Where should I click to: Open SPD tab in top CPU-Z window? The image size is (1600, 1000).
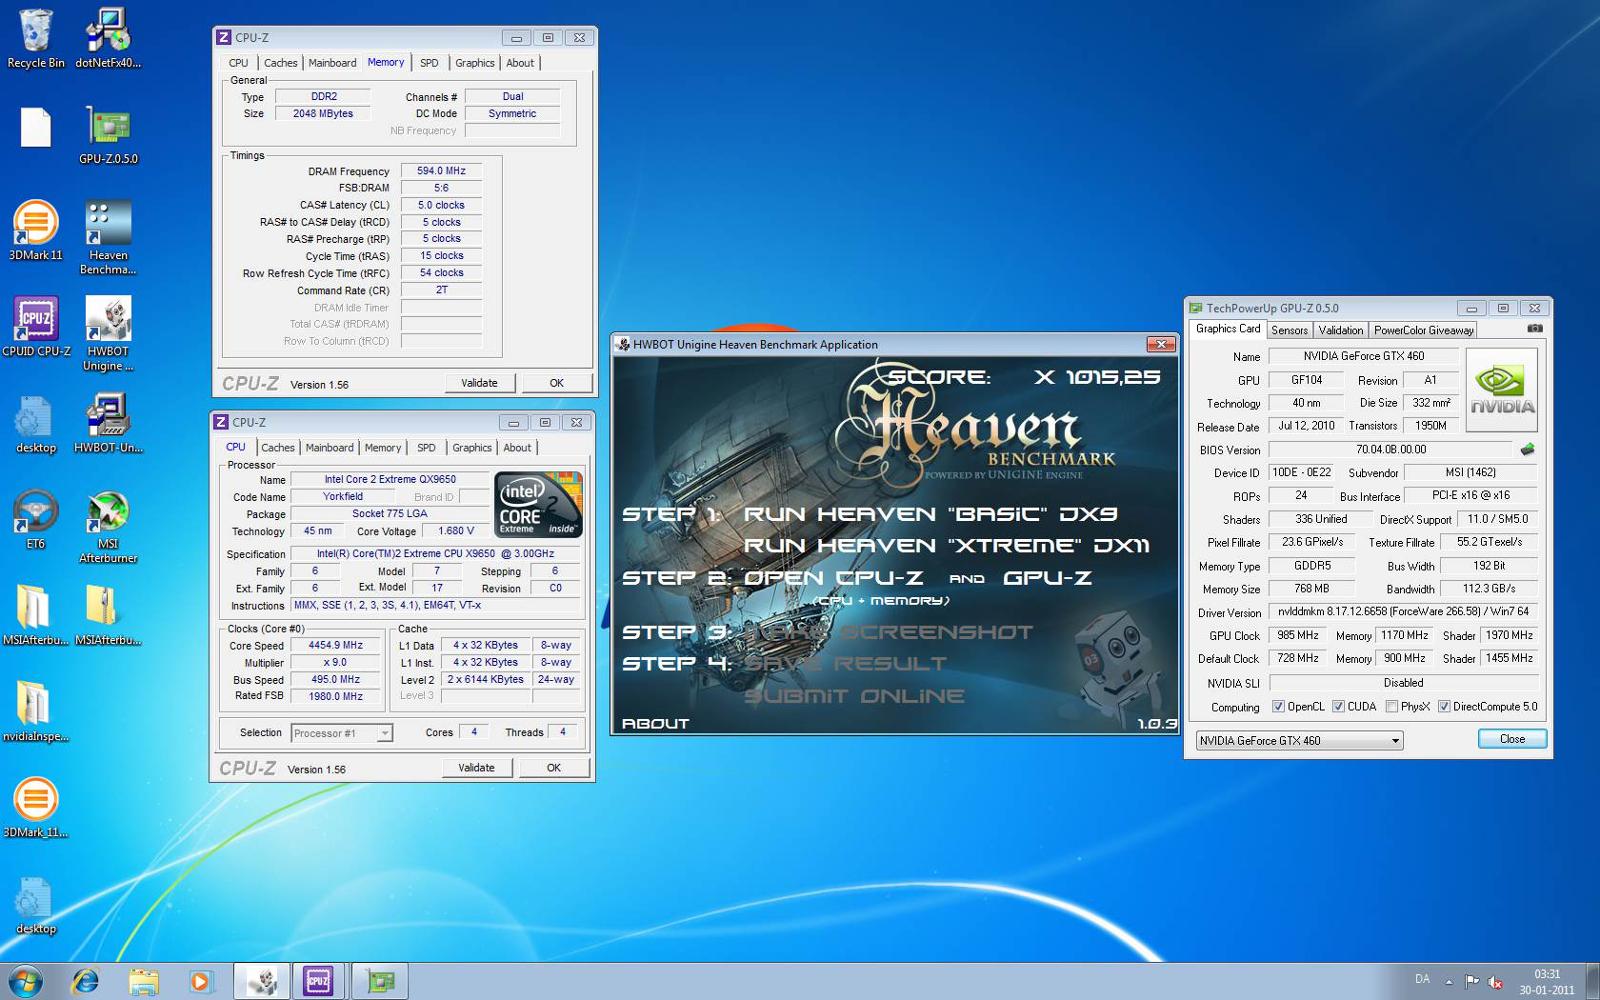click(429, 63)
